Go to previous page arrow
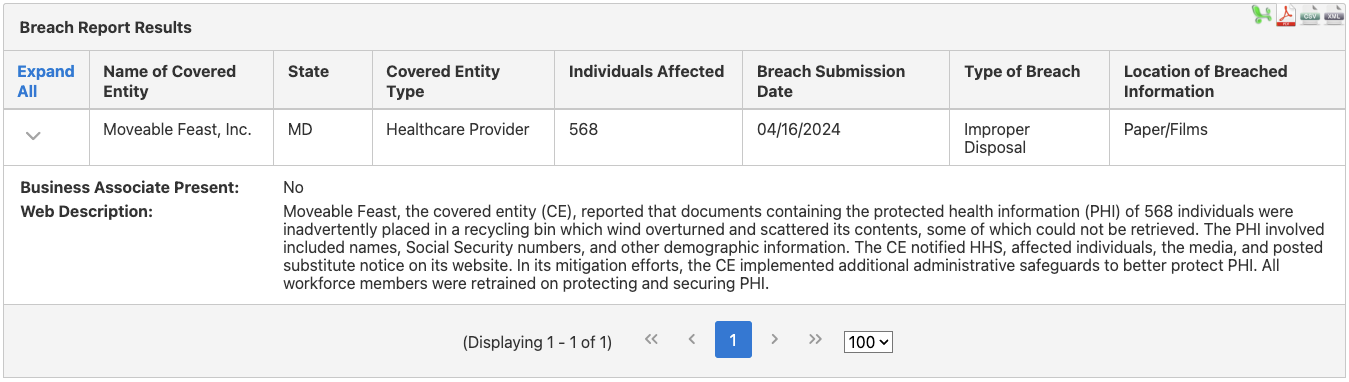The width and height of the screenshot is (1349, 382). 691,340
